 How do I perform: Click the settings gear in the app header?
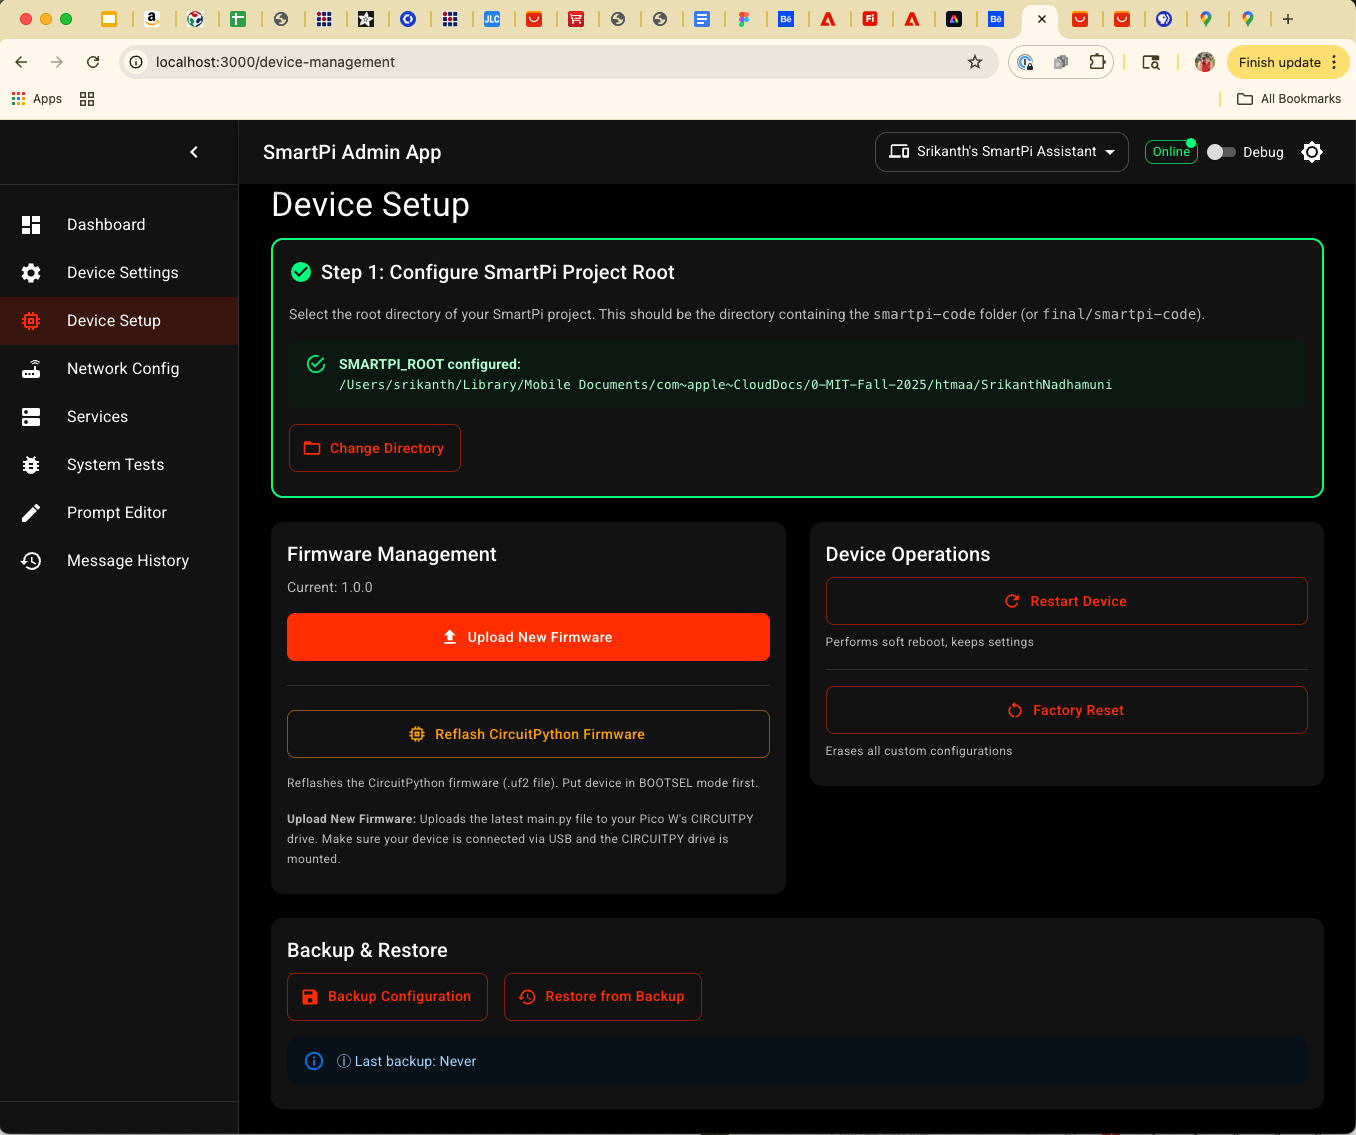1311,152
